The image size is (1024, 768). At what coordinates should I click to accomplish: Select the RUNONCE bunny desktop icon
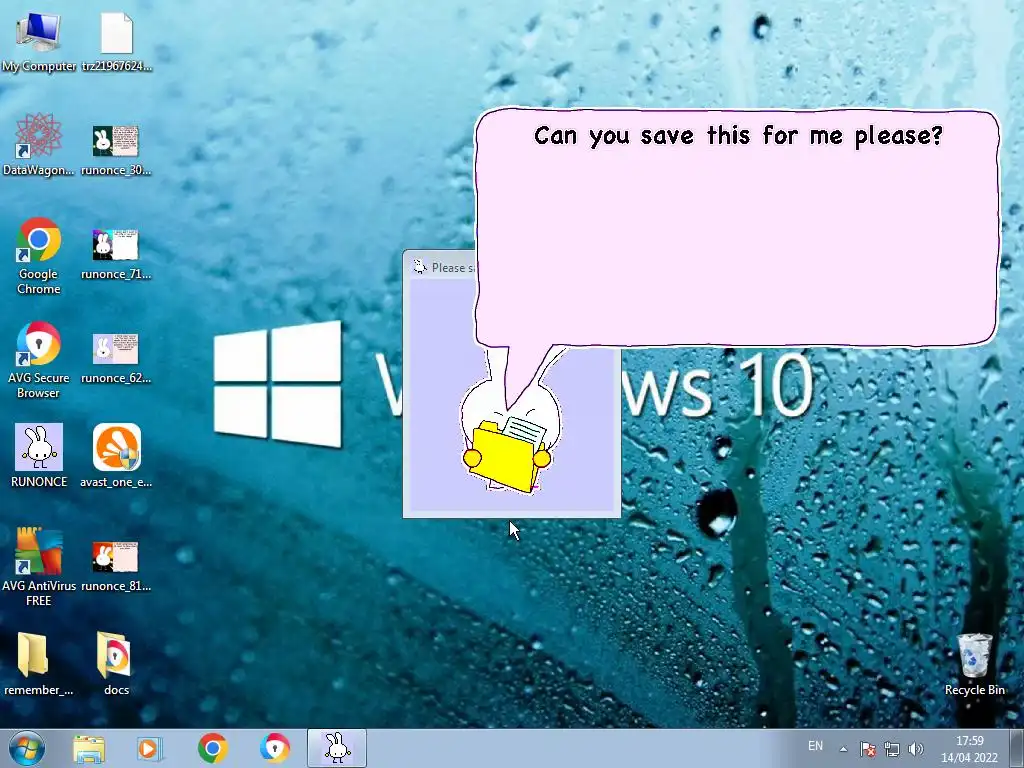pos(39,456)
